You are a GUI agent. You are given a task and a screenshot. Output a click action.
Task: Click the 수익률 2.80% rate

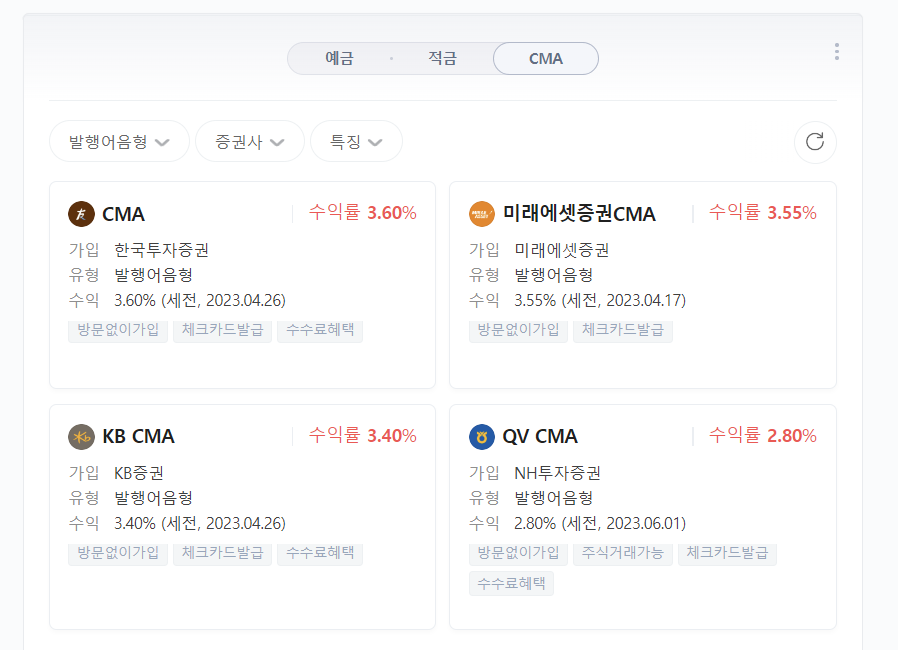[x=763, y=435]
